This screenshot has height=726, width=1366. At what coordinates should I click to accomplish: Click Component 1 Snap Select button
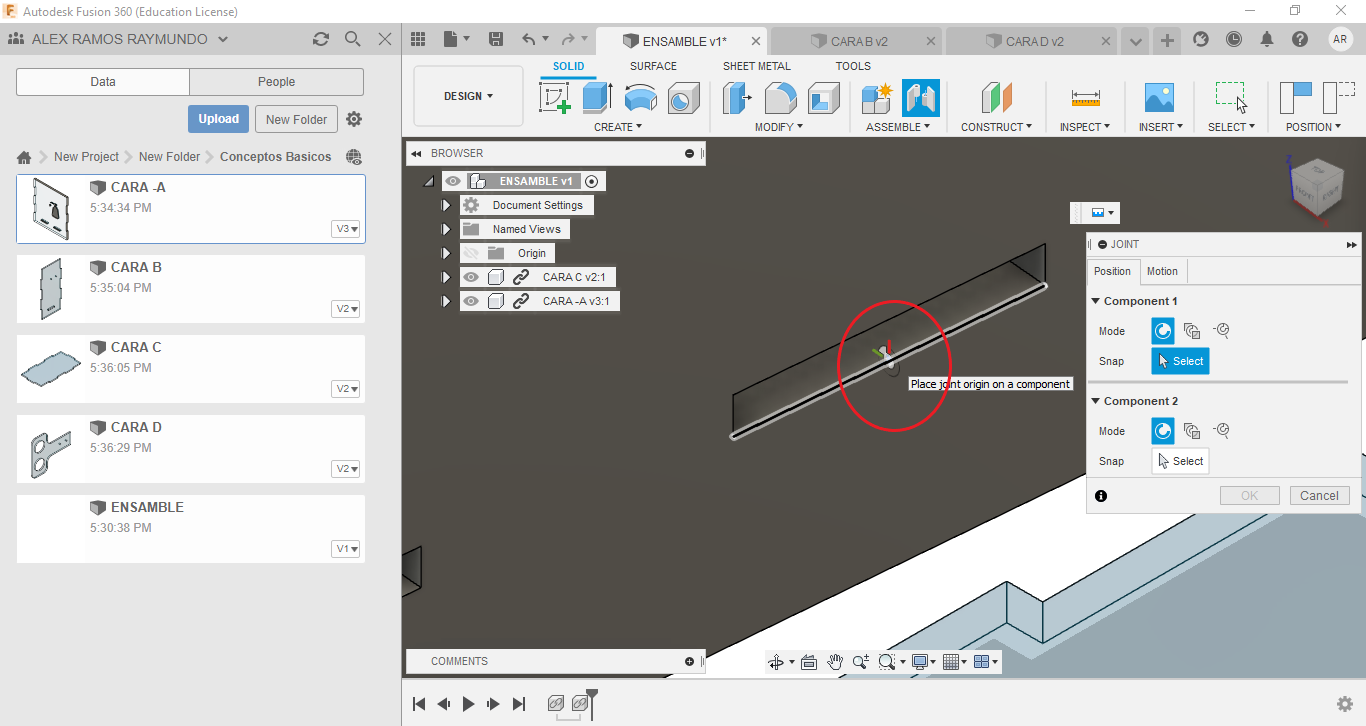(x=1180, y=361)
